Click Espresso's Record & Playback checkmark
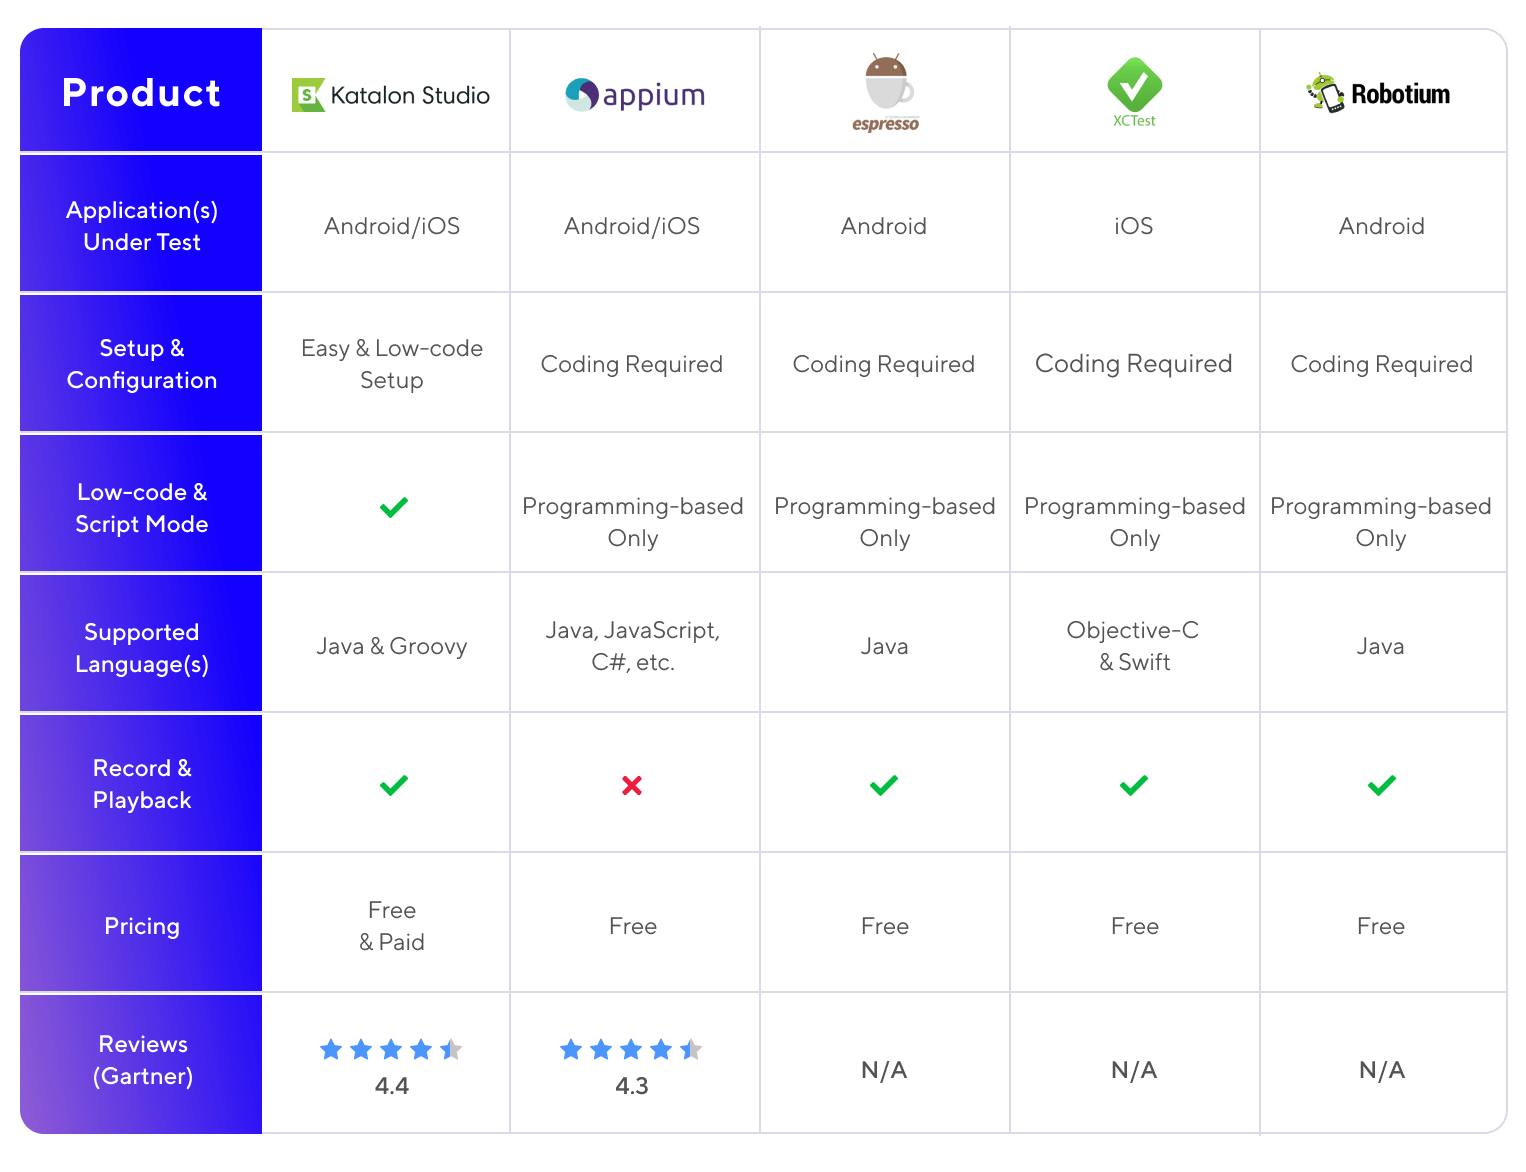The image size is (1526, 1172). click(884, 785)
